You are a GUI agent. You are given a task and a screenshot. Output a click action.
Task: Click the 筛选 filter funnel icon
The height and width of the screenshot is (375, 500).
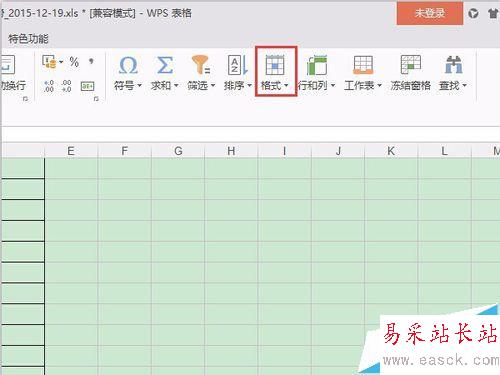200,65
